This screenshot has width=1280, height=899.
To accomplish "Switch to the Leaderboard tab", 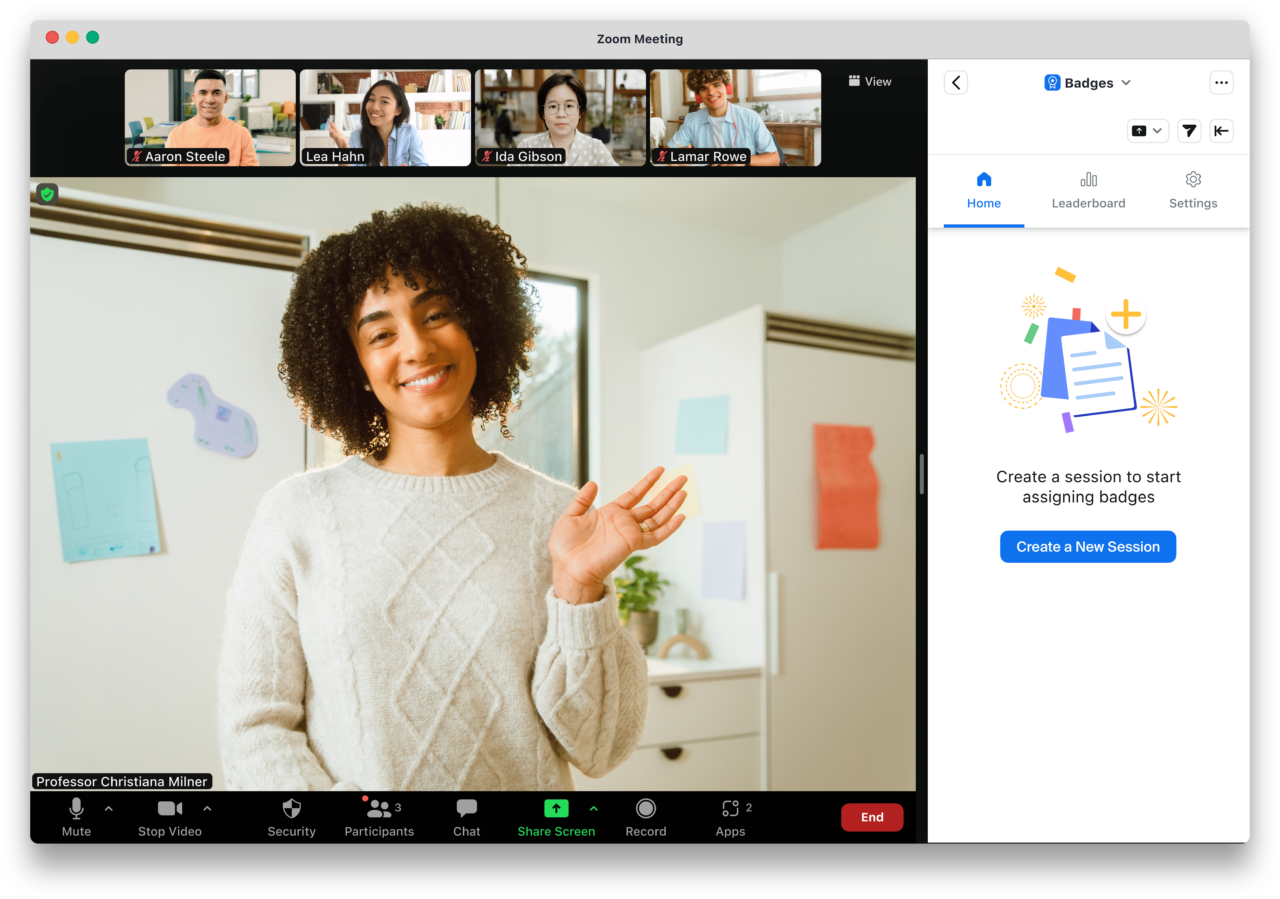I will pyautogui.click(x=1088, y=190).
